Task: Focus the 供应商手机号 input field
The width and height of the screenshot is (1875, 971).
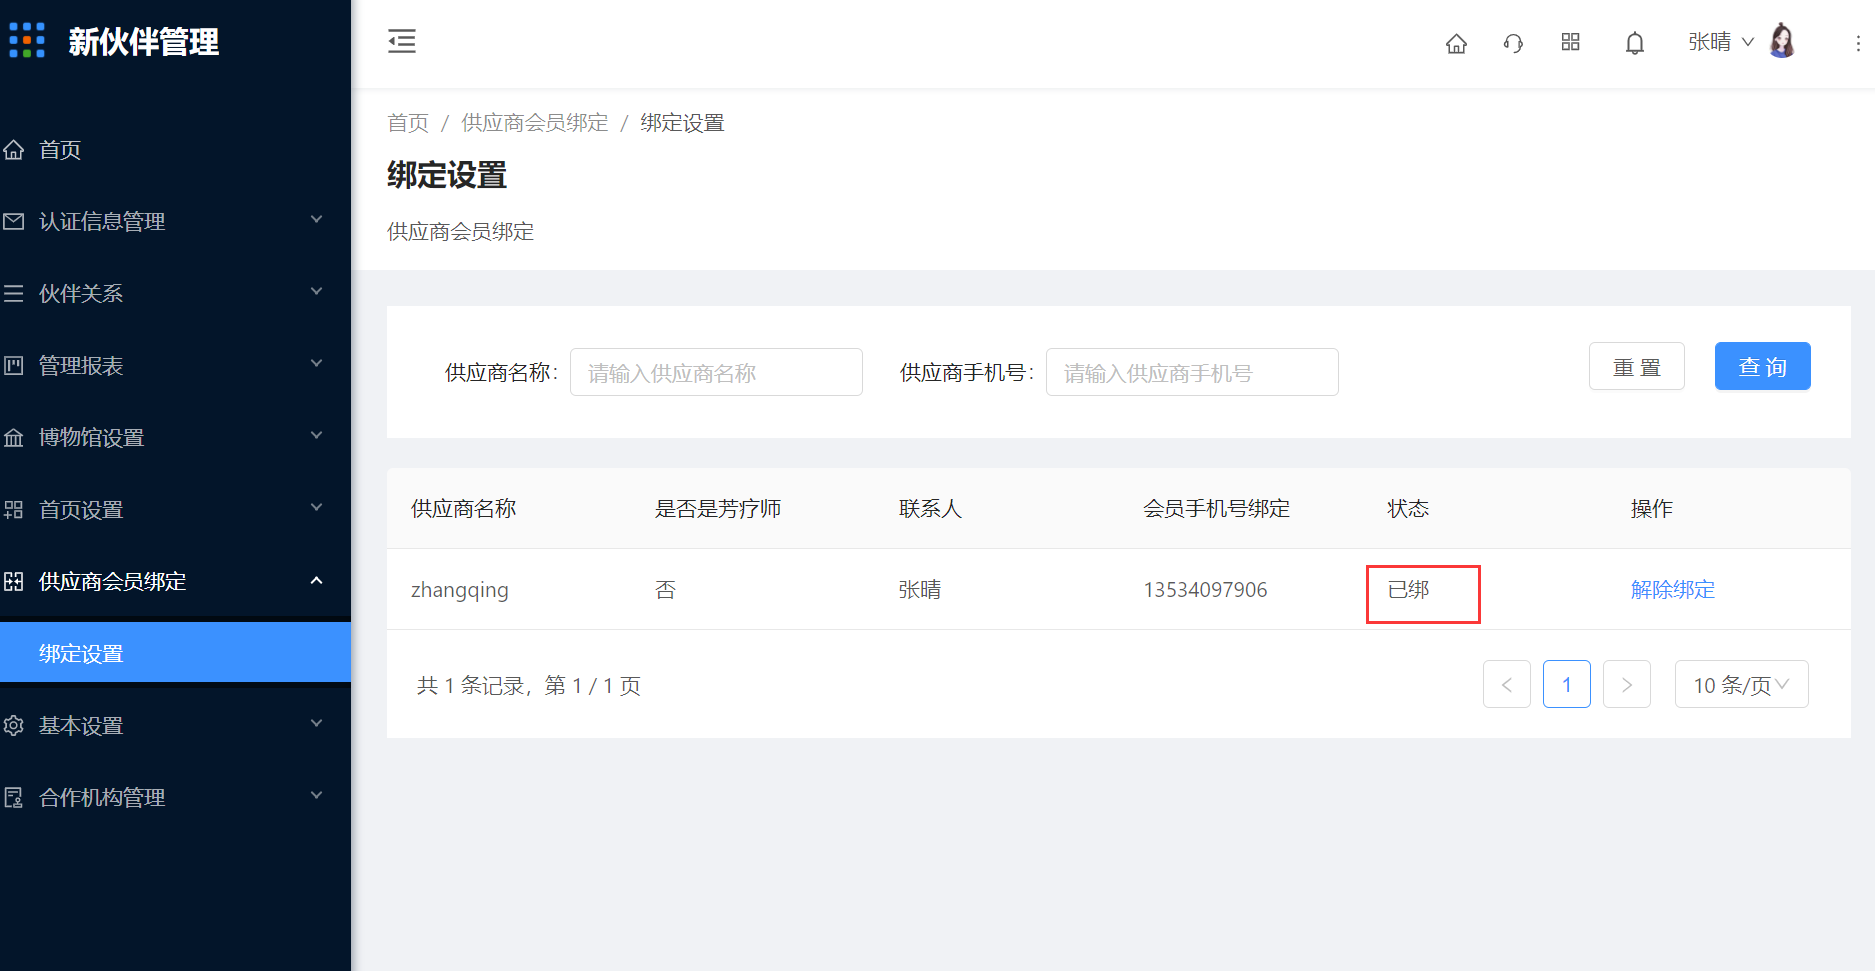Action: point(1192,372)
